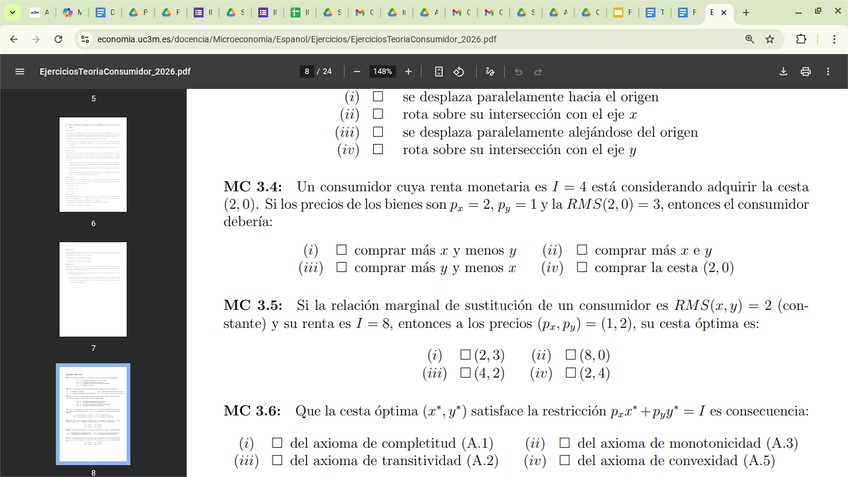Viewport: 848px width, 477px height.
Task: Switch to the yellow Google Slides tab
Action: (x=623, y=12)
